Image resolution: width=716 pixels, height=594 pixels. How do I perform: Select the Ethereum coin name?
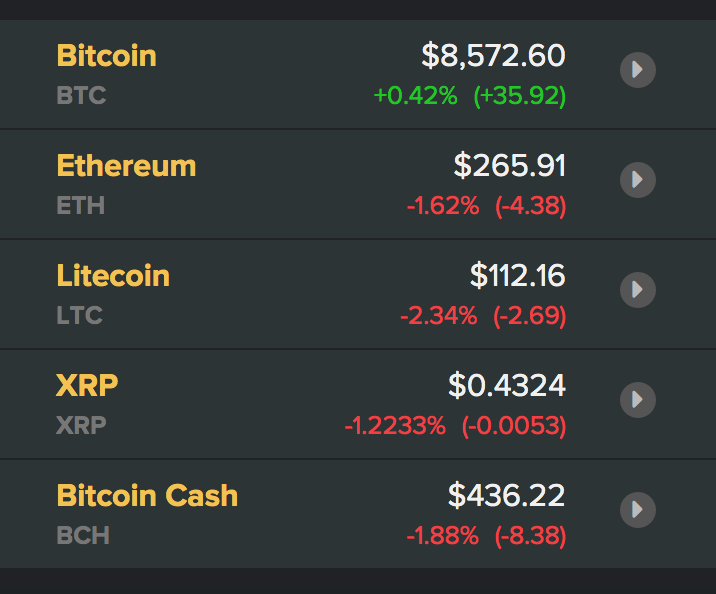point(126,166)
